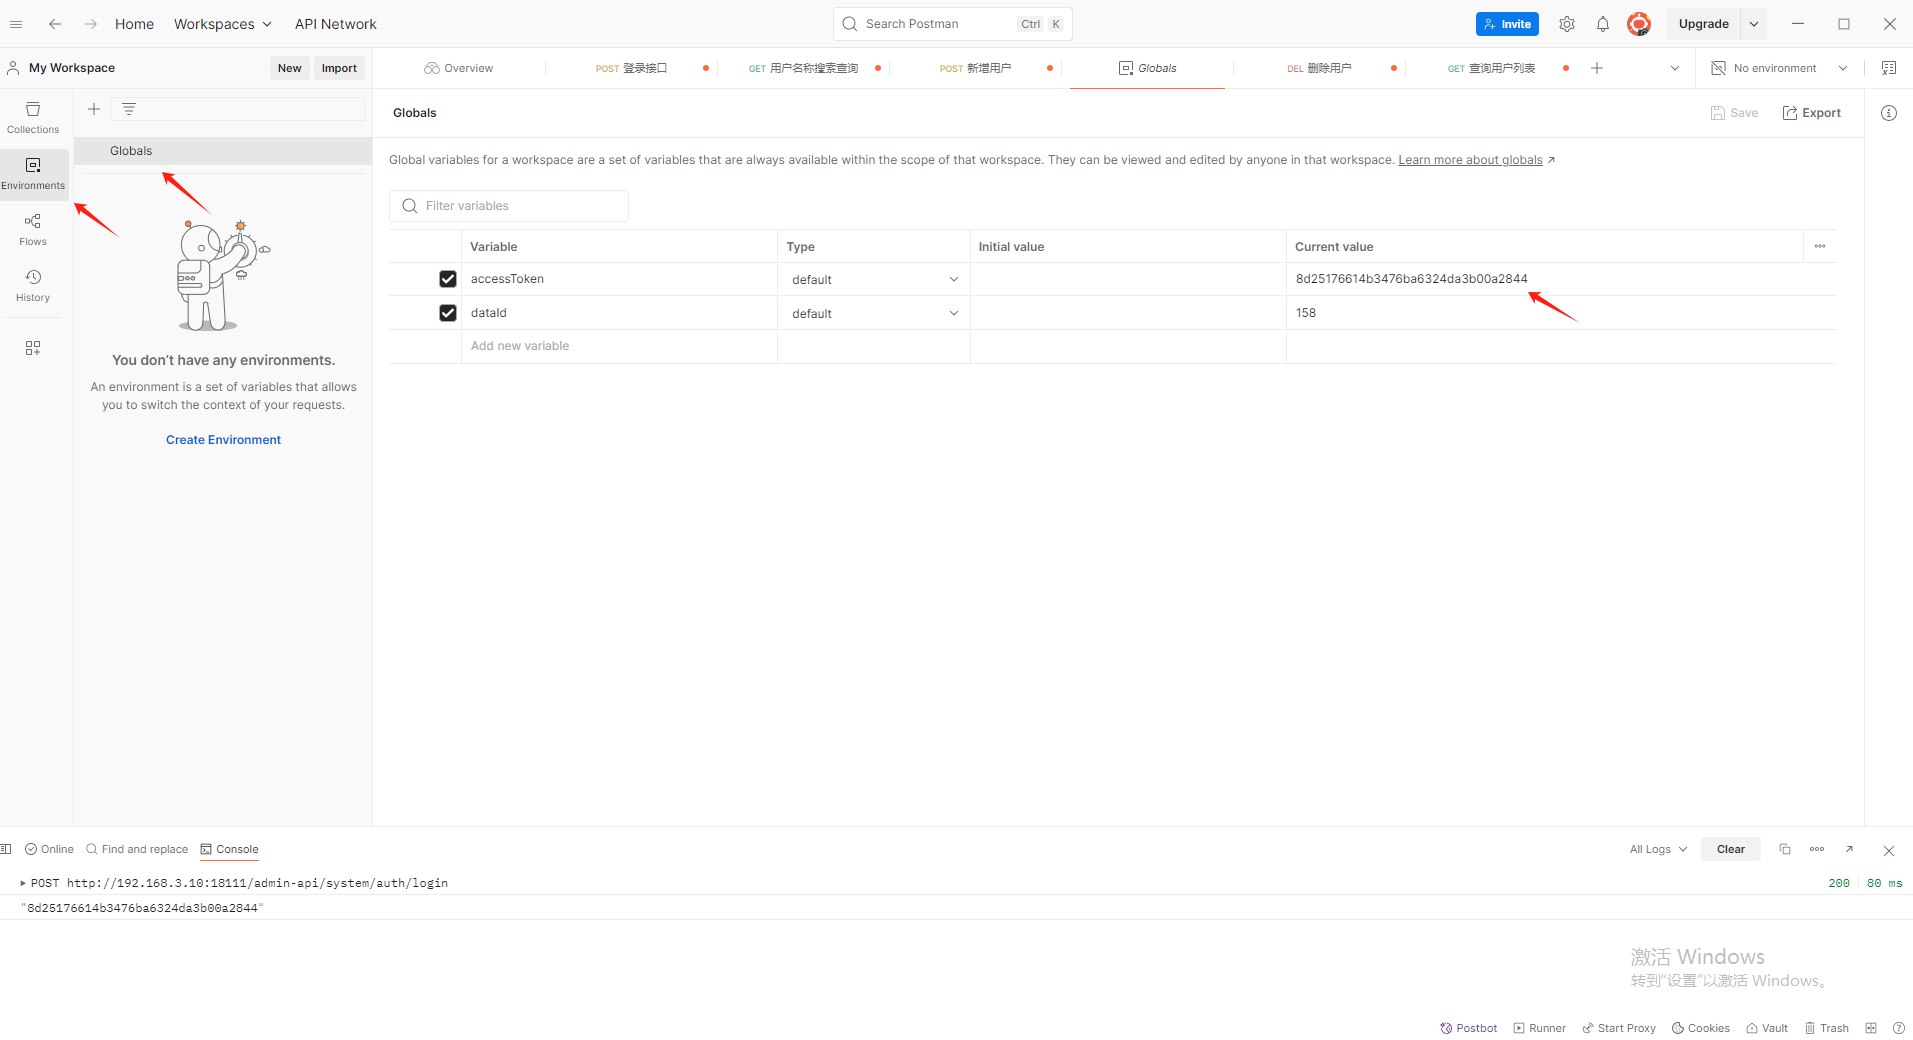Click the Create Environment link
1913x1040 pixels.
coord(222,439)
